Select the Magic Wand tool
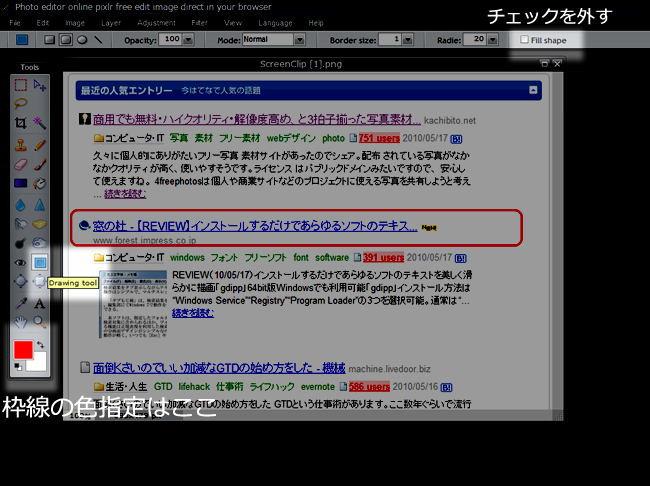The width and height of the screenshot is (650, 486). pos(40,123)
